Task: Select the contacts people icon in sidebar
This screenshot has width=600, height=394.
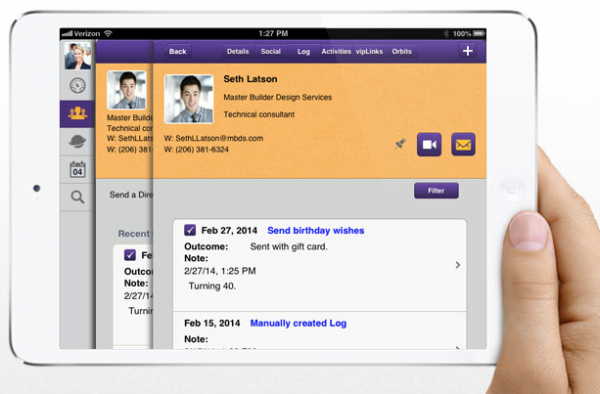Action: coord(77,114)
